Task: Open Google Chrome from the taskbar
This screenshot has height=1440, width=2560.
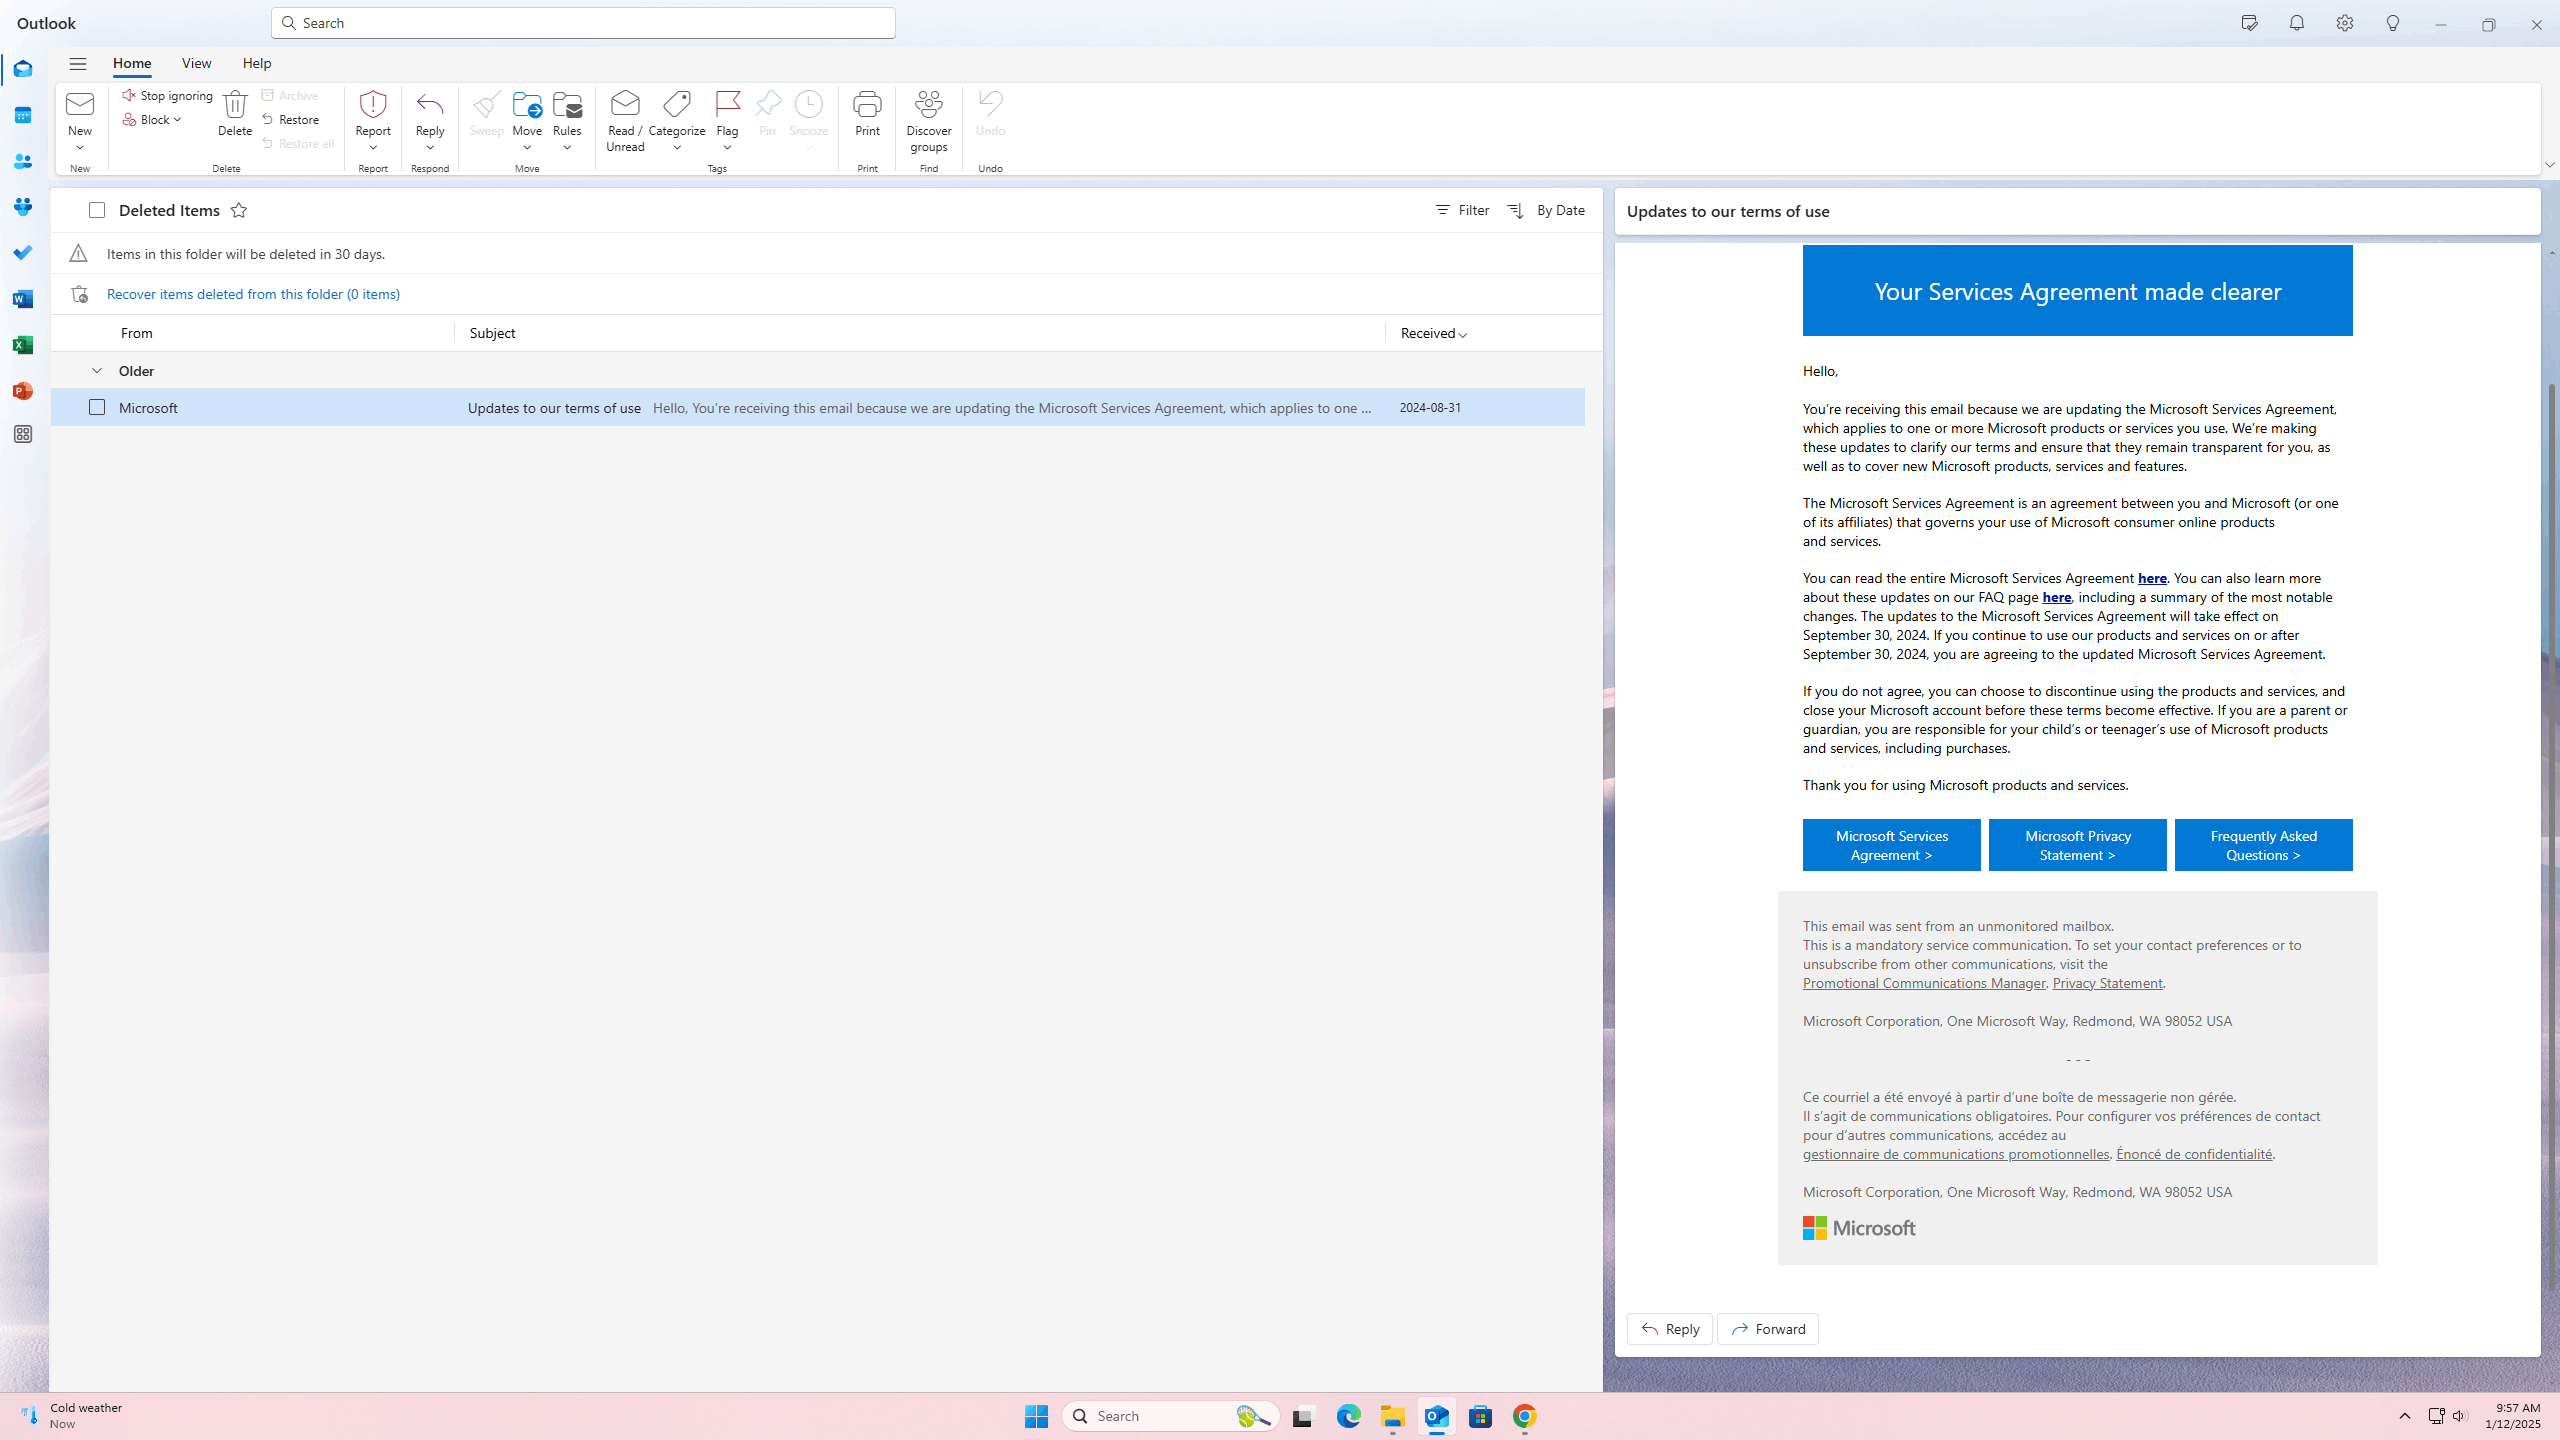Action: click(x=1524, y=1416)
